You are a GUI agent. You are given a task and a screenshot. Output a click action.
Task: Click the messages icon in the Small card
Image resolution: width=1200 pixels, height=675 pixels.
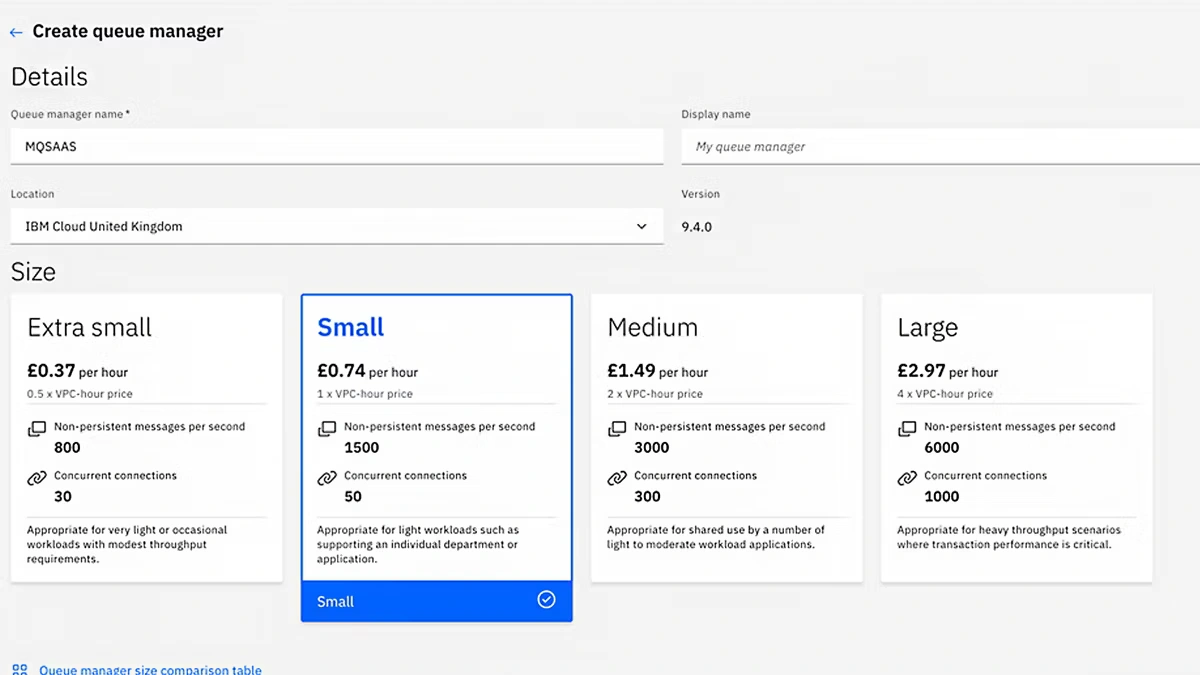click(x=327, y=429)
